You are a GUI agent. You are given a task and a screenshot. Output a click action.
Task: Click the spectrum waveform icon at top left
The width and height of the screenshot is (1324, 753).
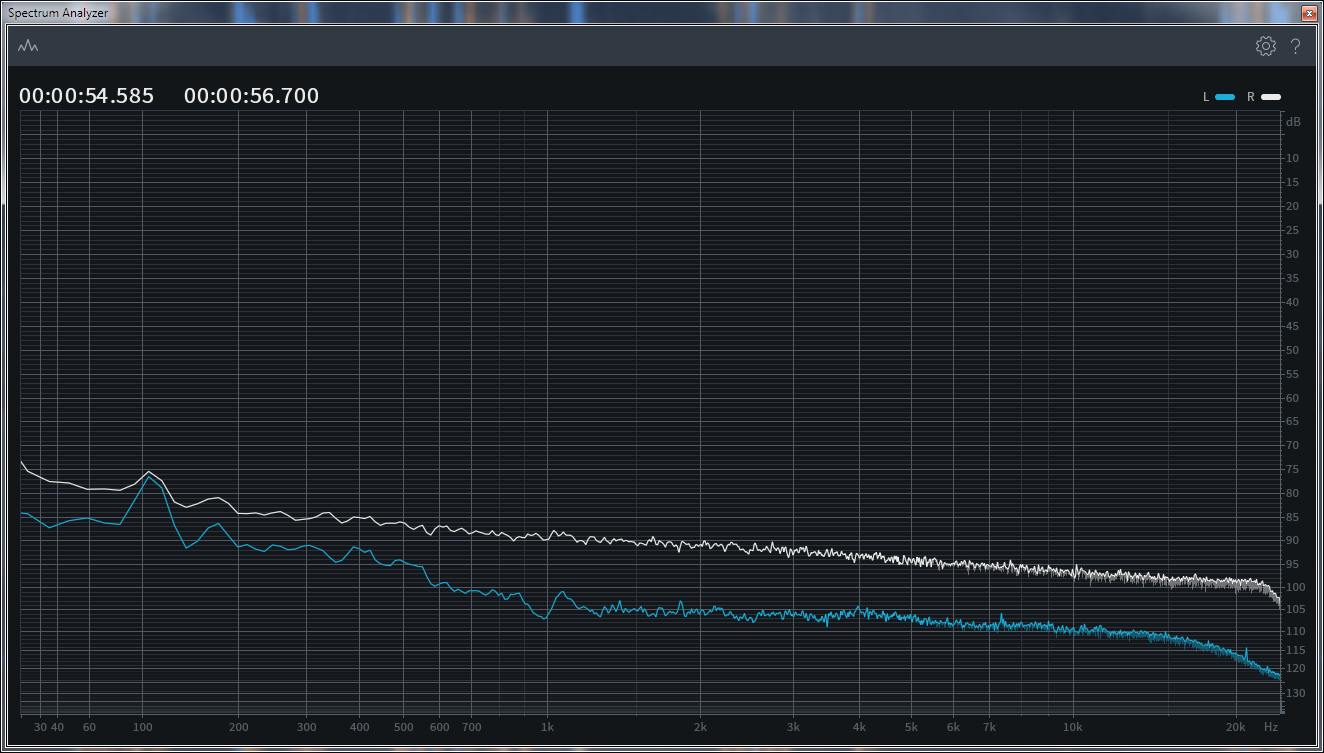point(28,46)
